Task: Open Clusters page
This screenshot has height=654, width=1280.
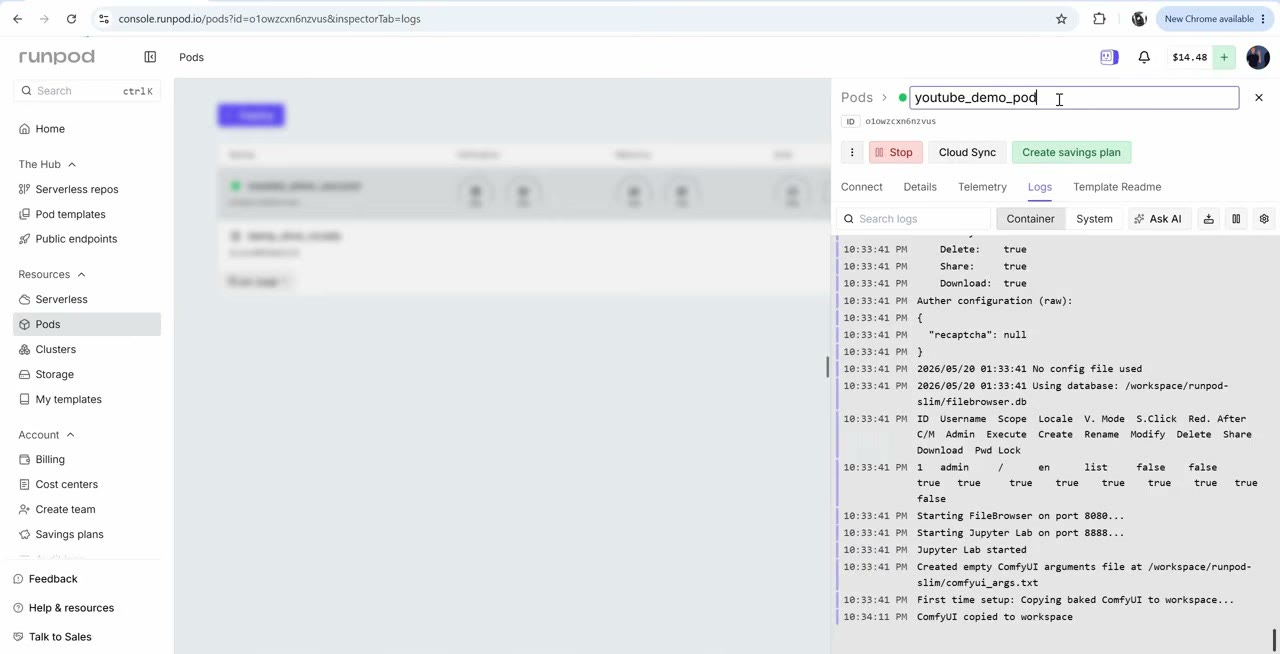Action: click(x=56, y=349)
